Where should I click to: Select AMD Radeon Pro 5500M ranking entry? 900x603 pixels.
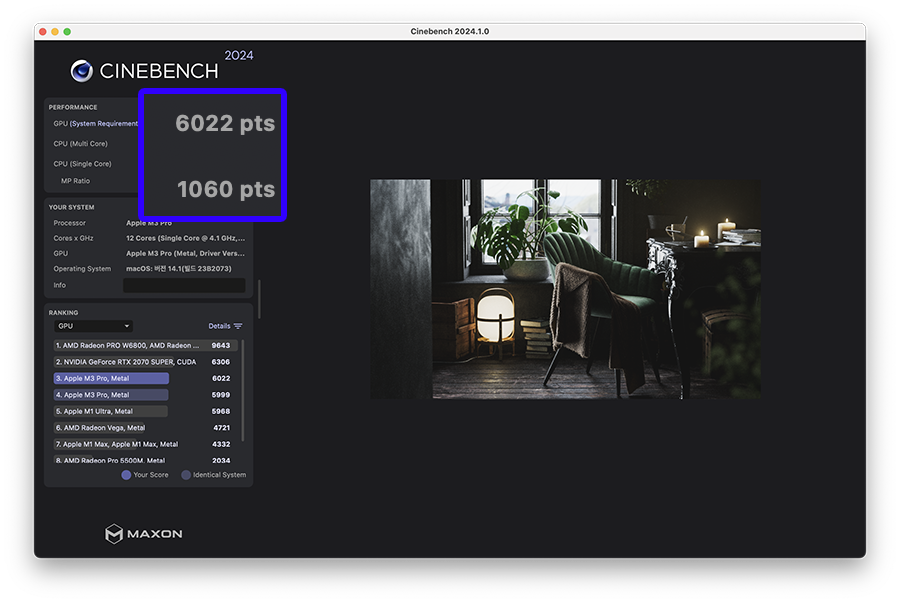[145, 460]
